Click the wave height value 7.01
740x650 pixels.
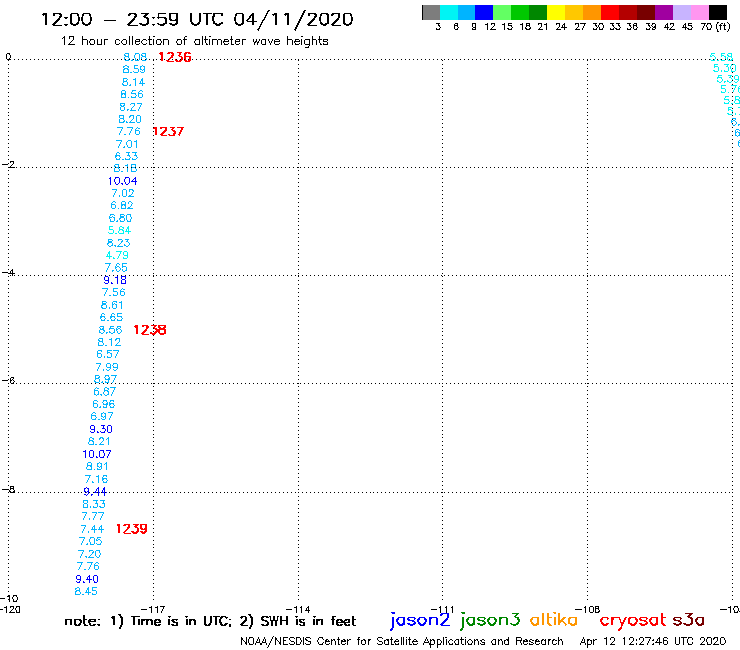point(127,144)
